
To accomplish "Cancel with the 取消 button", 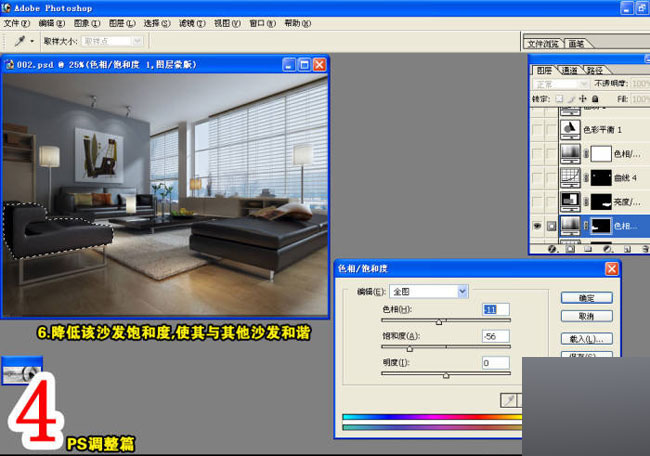I will point(587,316).
